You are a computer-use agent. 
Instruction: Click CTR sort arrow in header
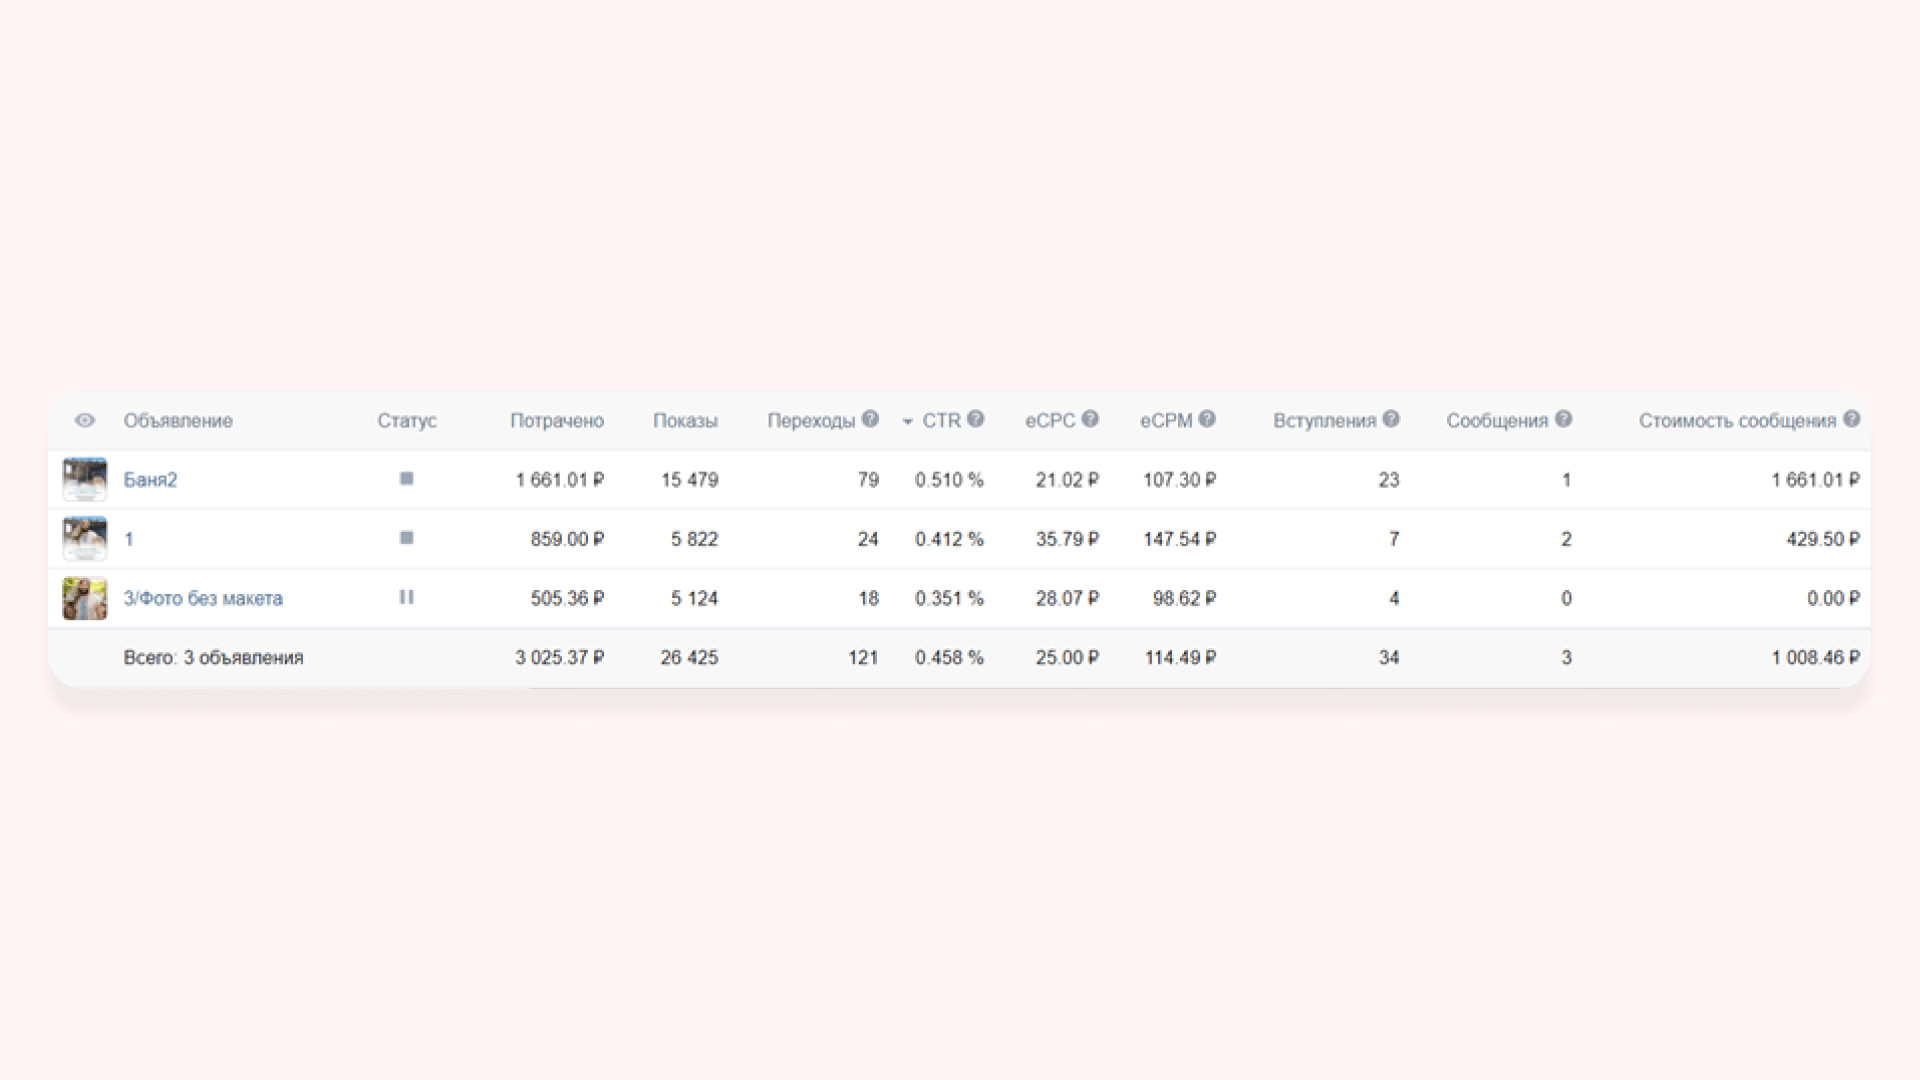coord(908,422)
